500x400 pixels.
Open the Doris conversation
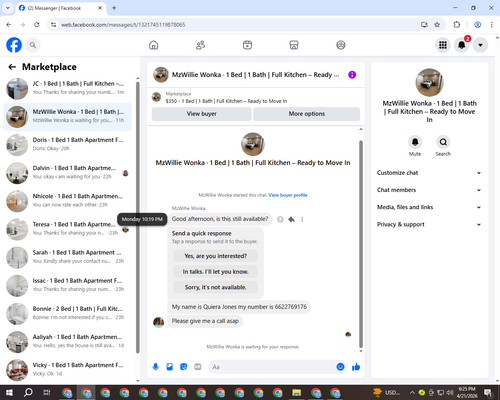pos(67,145)
